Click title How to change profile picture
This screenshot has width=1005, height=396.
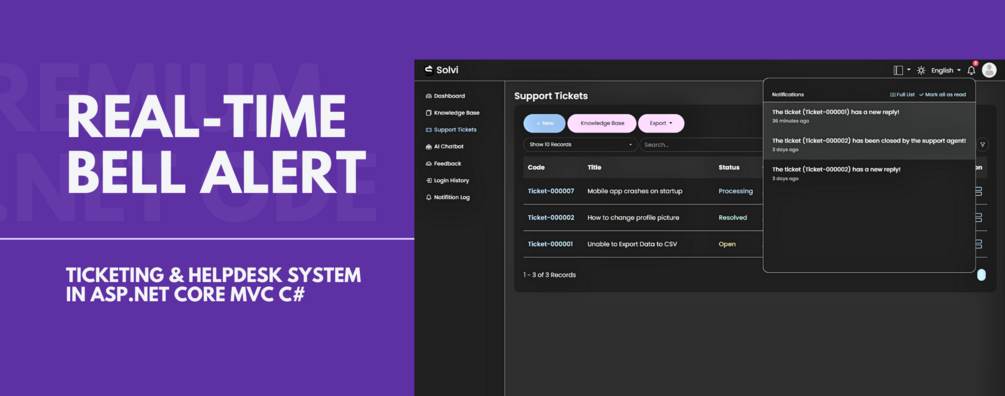[633, 217]
